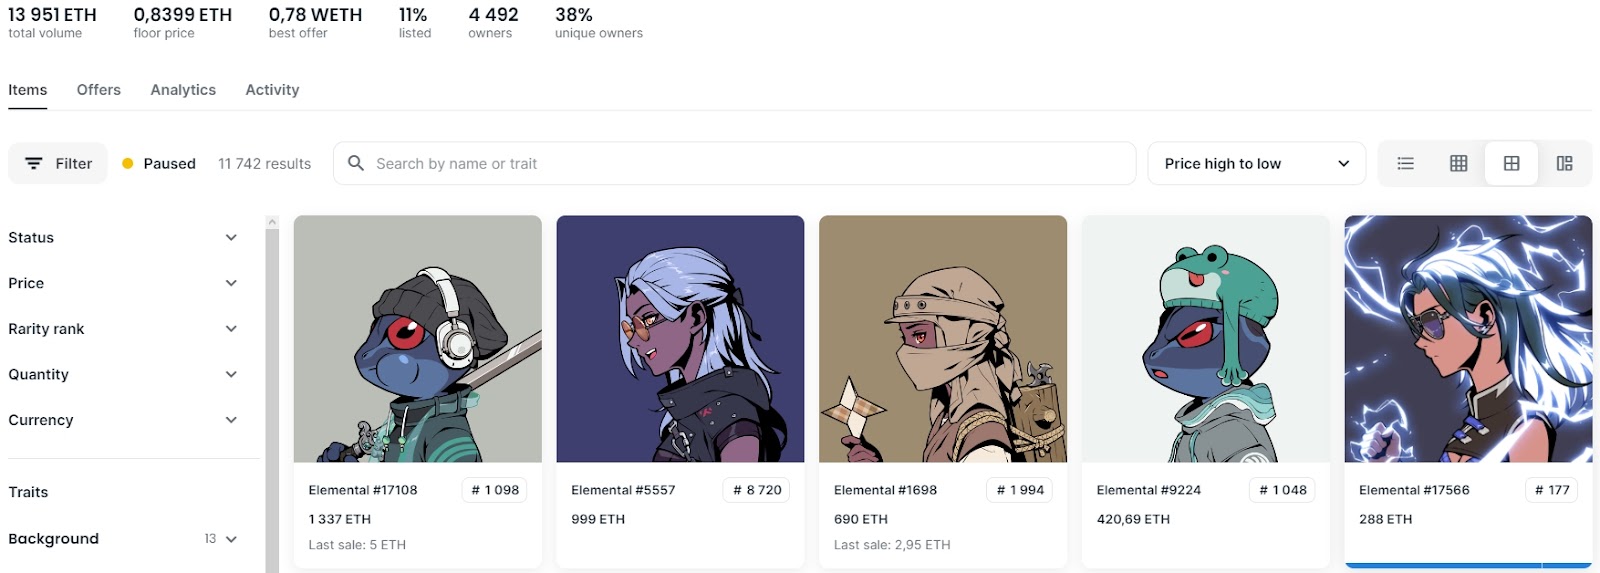Select the small grid view icon
Screen dimensions: 1600x573
1458,164
